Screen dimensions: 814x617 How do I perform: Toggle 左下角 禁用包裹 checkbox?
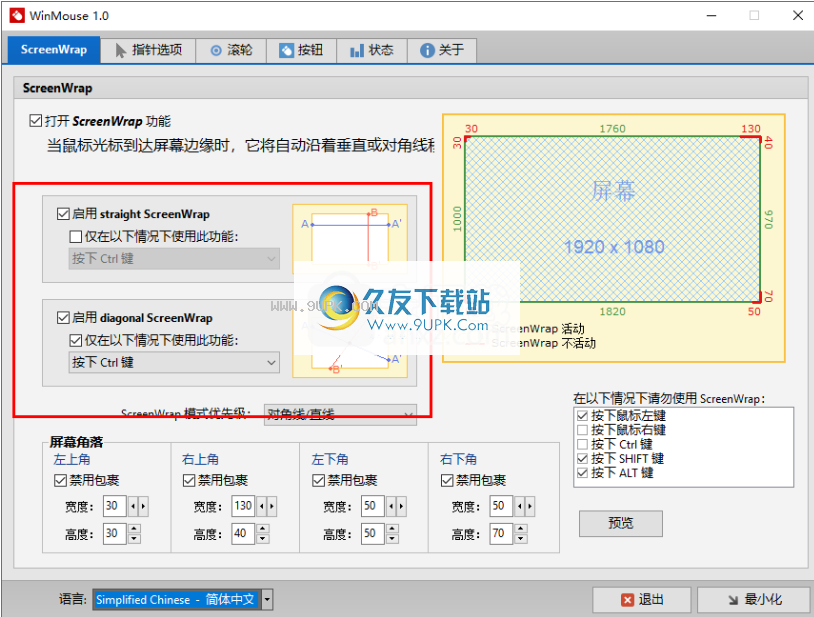[x=318, y=481]
